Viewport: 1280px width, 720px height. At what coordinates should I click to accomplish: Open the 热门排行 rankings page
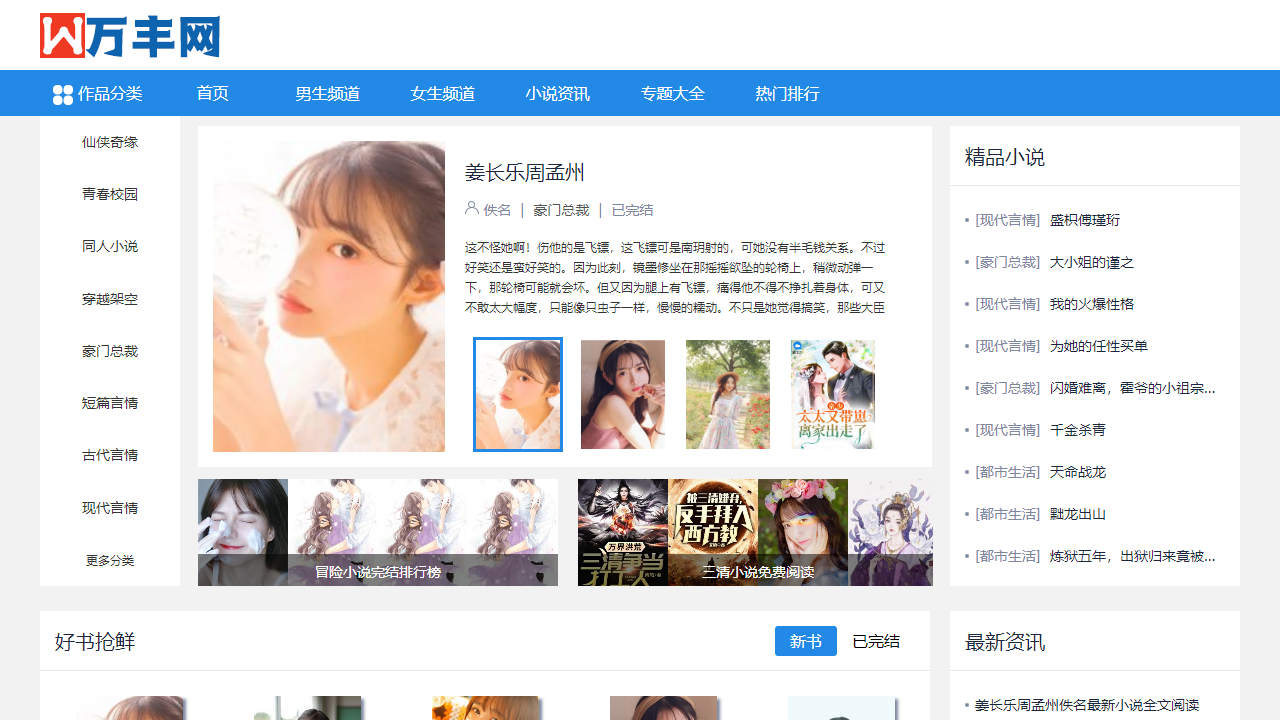tap(788, 94)
